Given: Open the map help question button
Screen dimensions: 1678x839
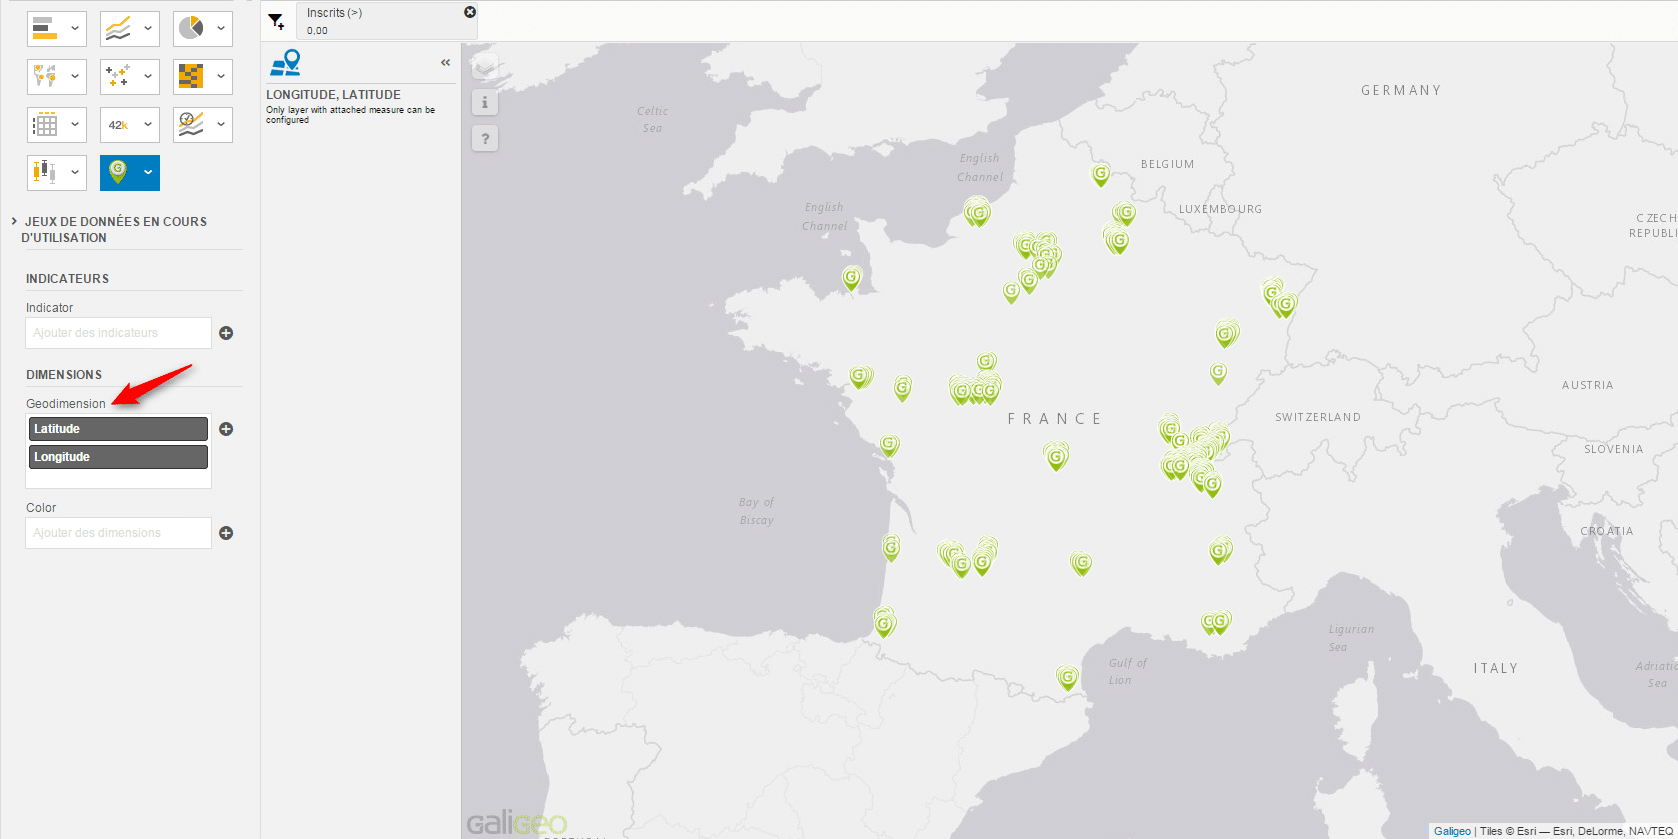Looking at the screenshot, I should 485,139.
